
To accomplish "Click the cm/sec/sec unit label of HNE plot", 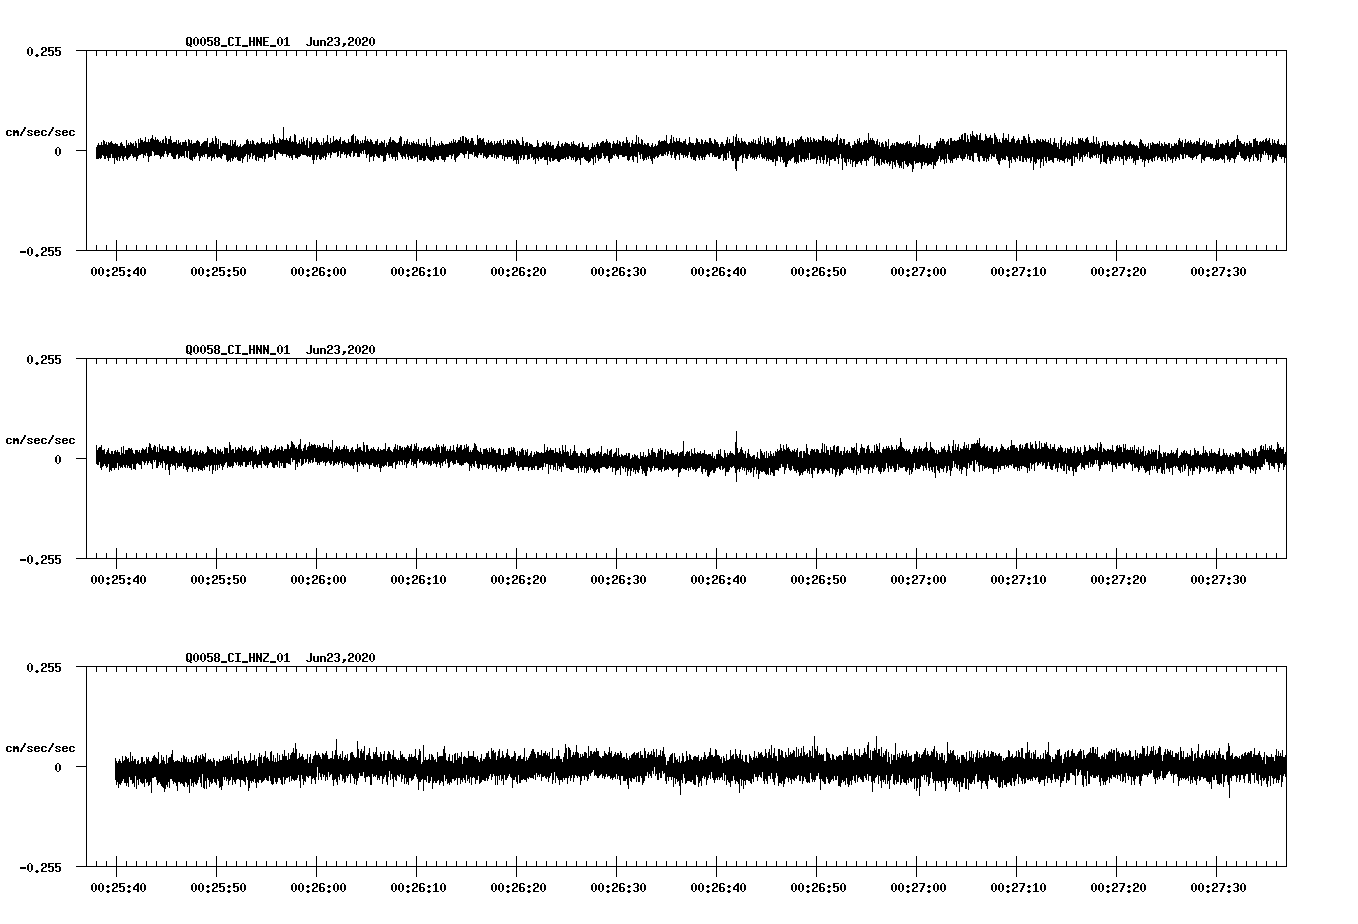I will (x=41, y=132).
